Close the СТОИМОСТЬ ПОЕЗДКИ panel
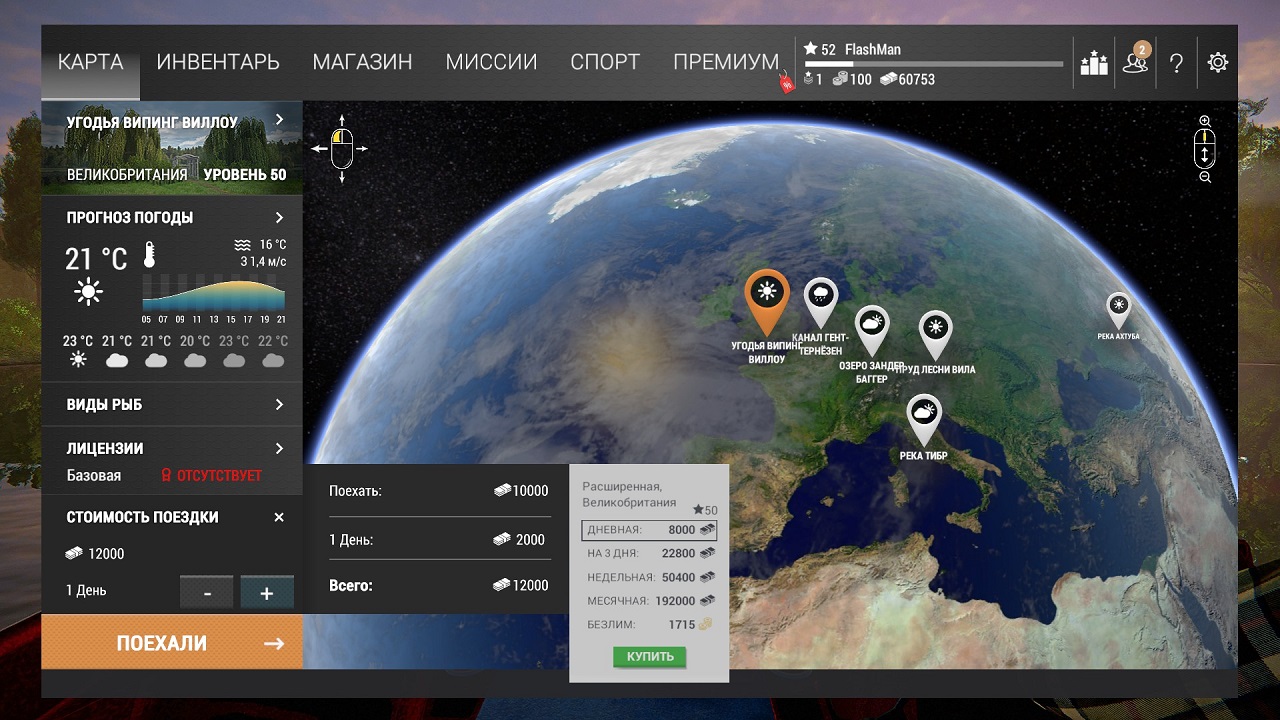1280x720 pixels. pyautogui.click(x=279, y=517)
